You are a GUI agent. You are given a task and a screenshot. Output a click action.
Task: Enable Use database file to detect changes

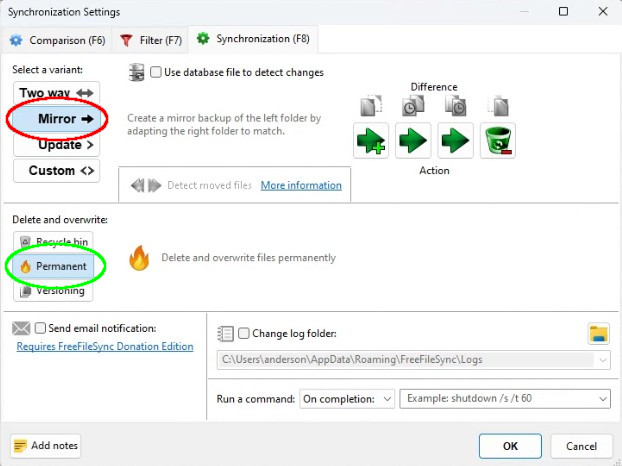[x=156, y=72]
